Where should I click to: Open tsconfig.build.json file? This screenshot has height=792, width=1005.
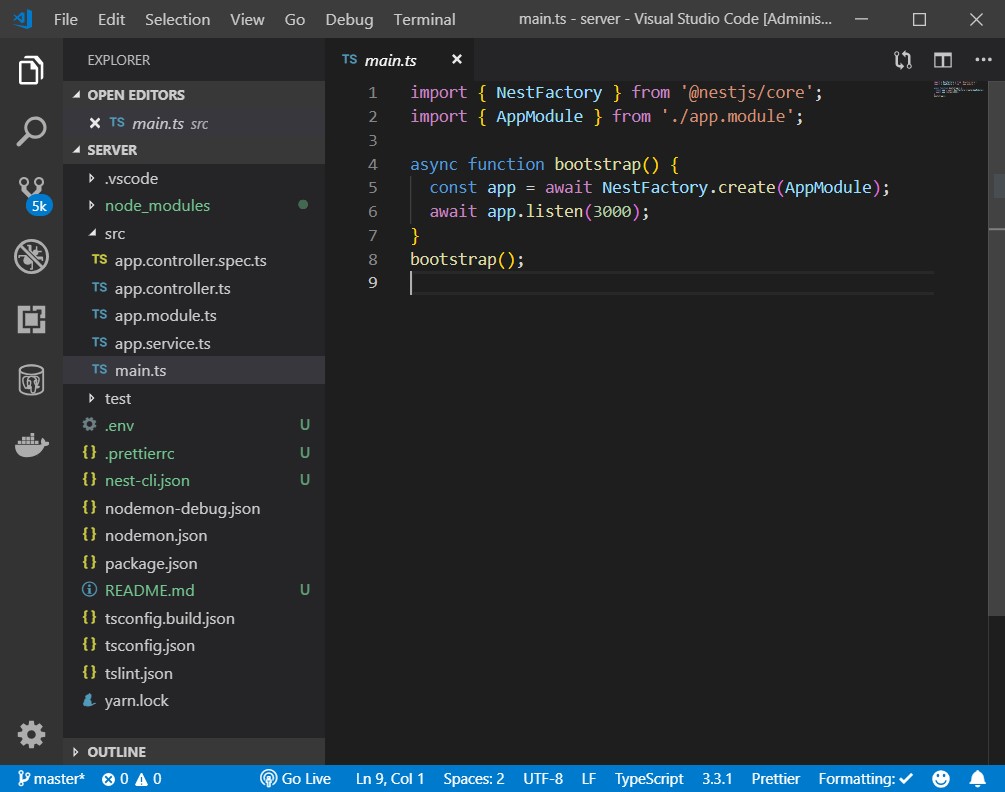pos(194,618)
